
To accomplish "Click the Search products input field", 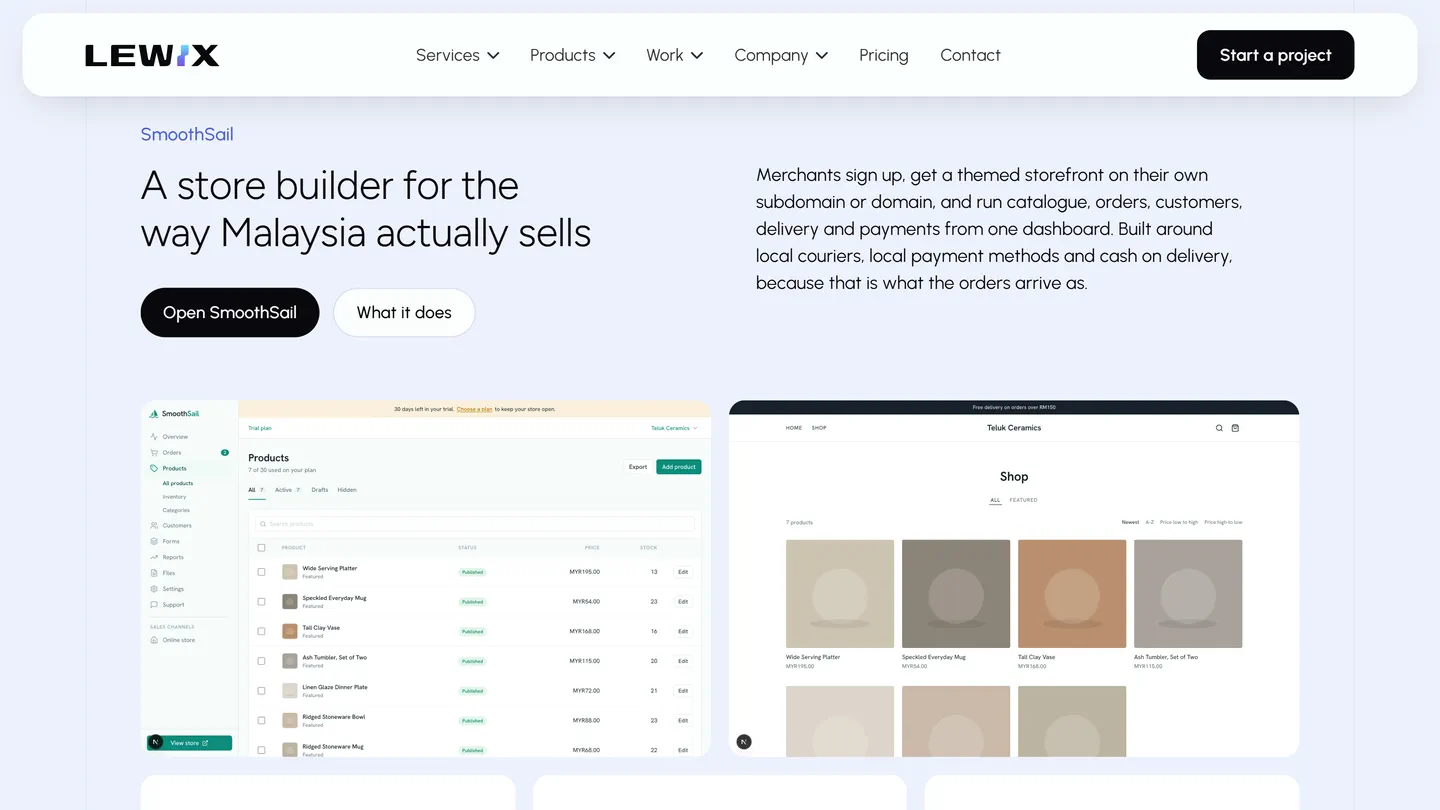I will tap(474, 524).
